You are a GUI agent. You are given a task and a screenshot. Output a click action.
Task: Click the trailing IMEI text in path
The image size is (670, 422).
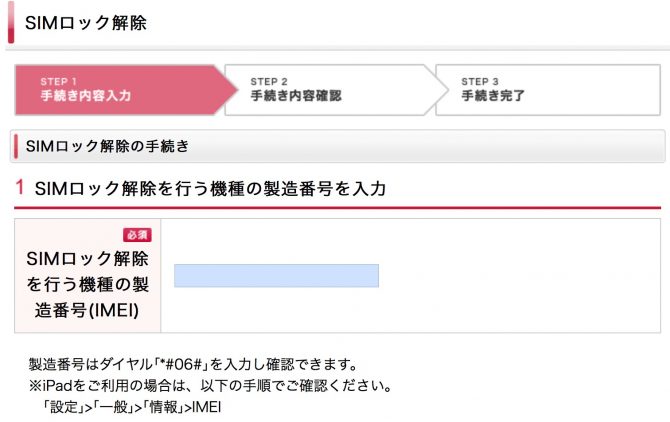(205, 407)
